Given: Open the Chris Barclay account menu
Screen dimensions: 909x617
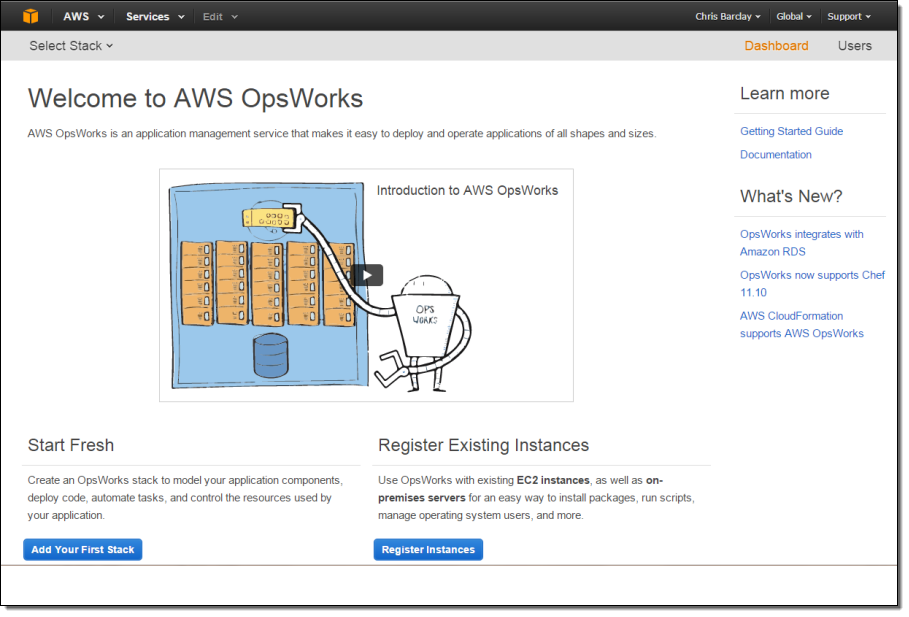Looking at the screenshot, I should point(727,17).
